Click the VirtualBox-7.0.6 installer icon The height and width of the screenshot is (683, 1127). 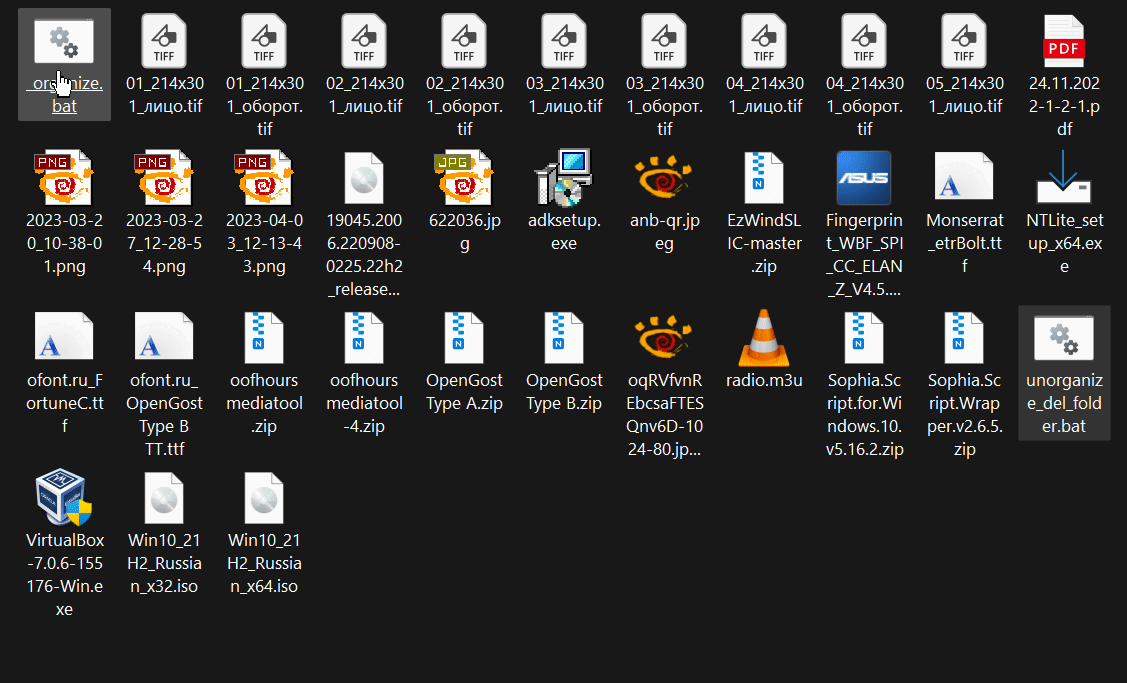tap(64, 498)
